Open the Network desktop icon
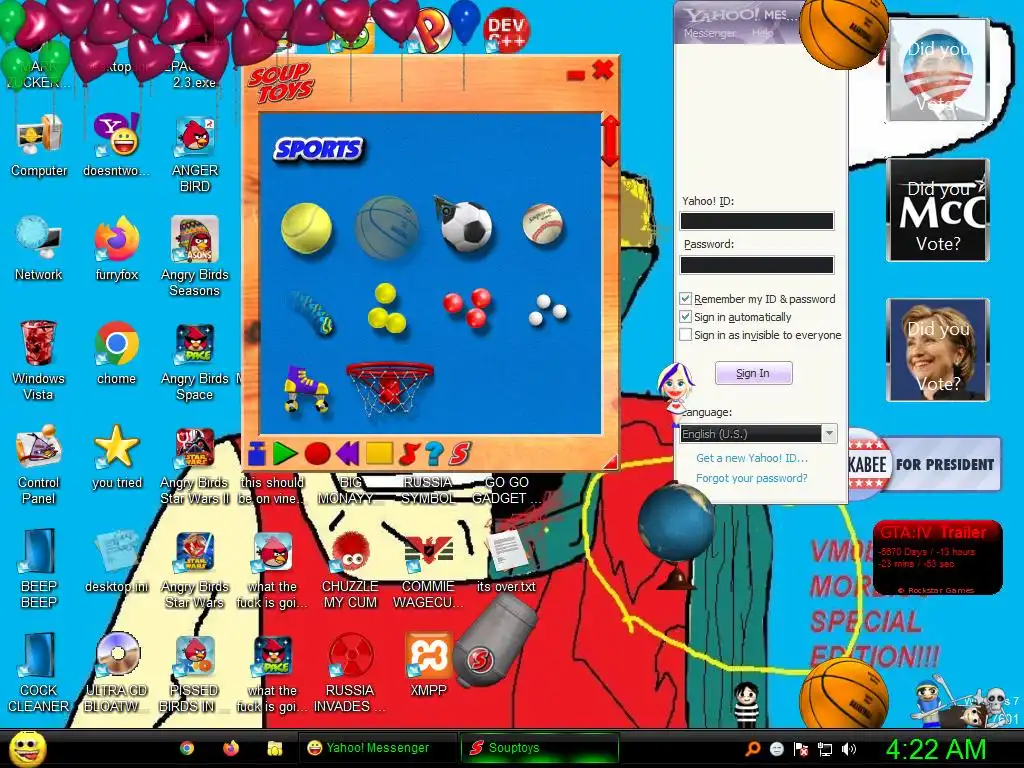 click(x=39, y=248)
